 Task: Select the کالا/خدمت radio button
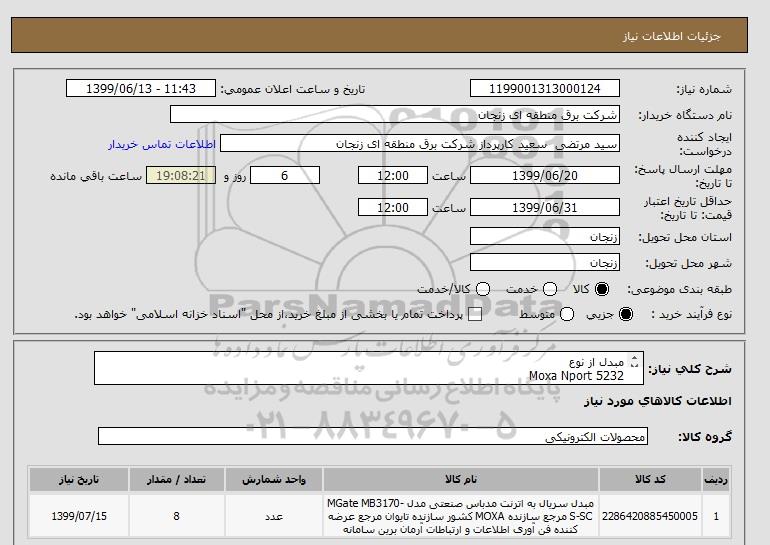pos(483,289)
